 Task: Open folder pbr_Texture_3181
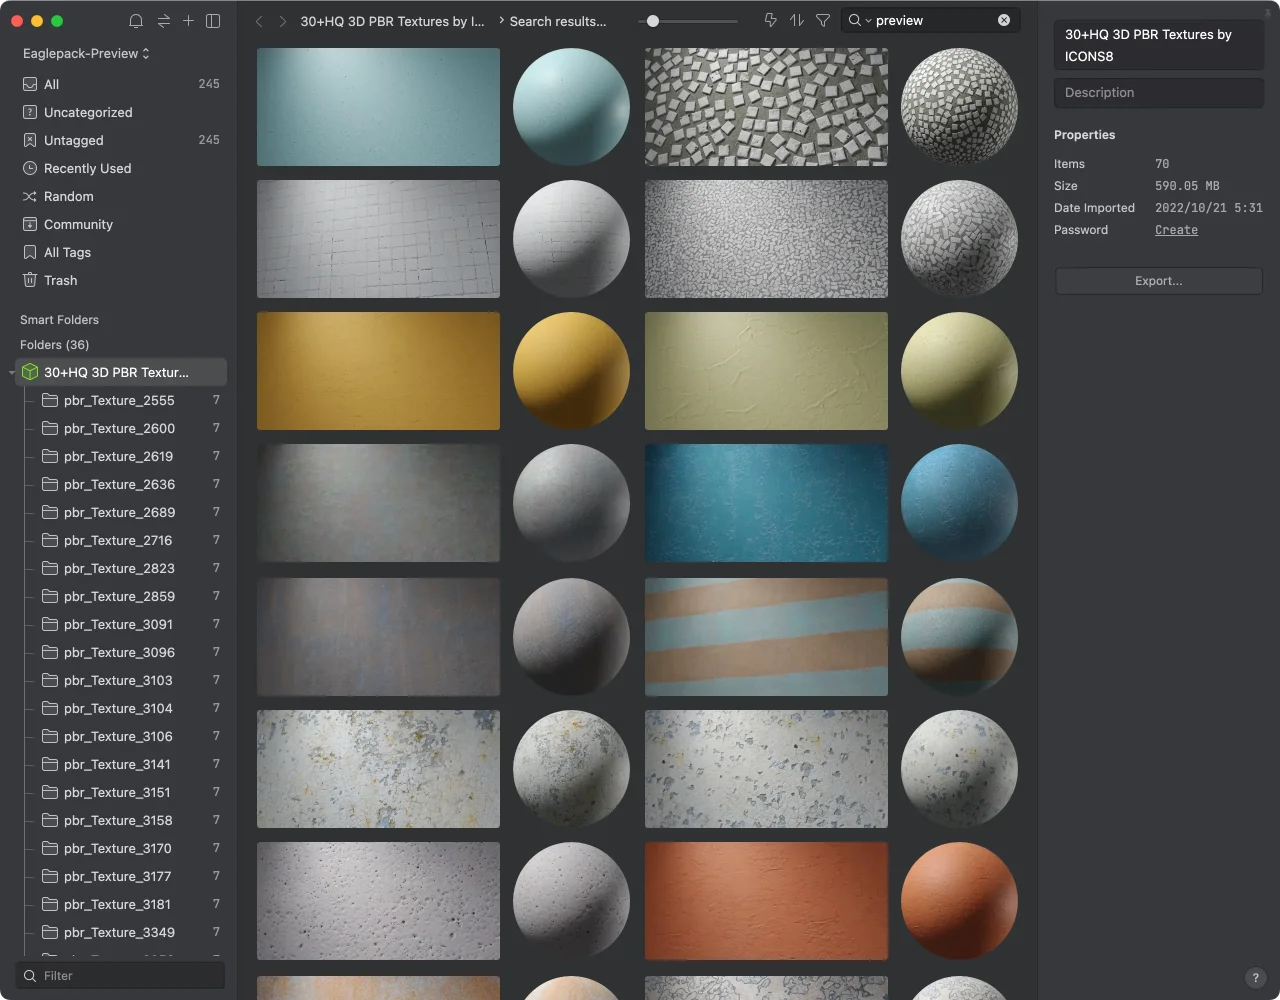(x=121, y=904)
